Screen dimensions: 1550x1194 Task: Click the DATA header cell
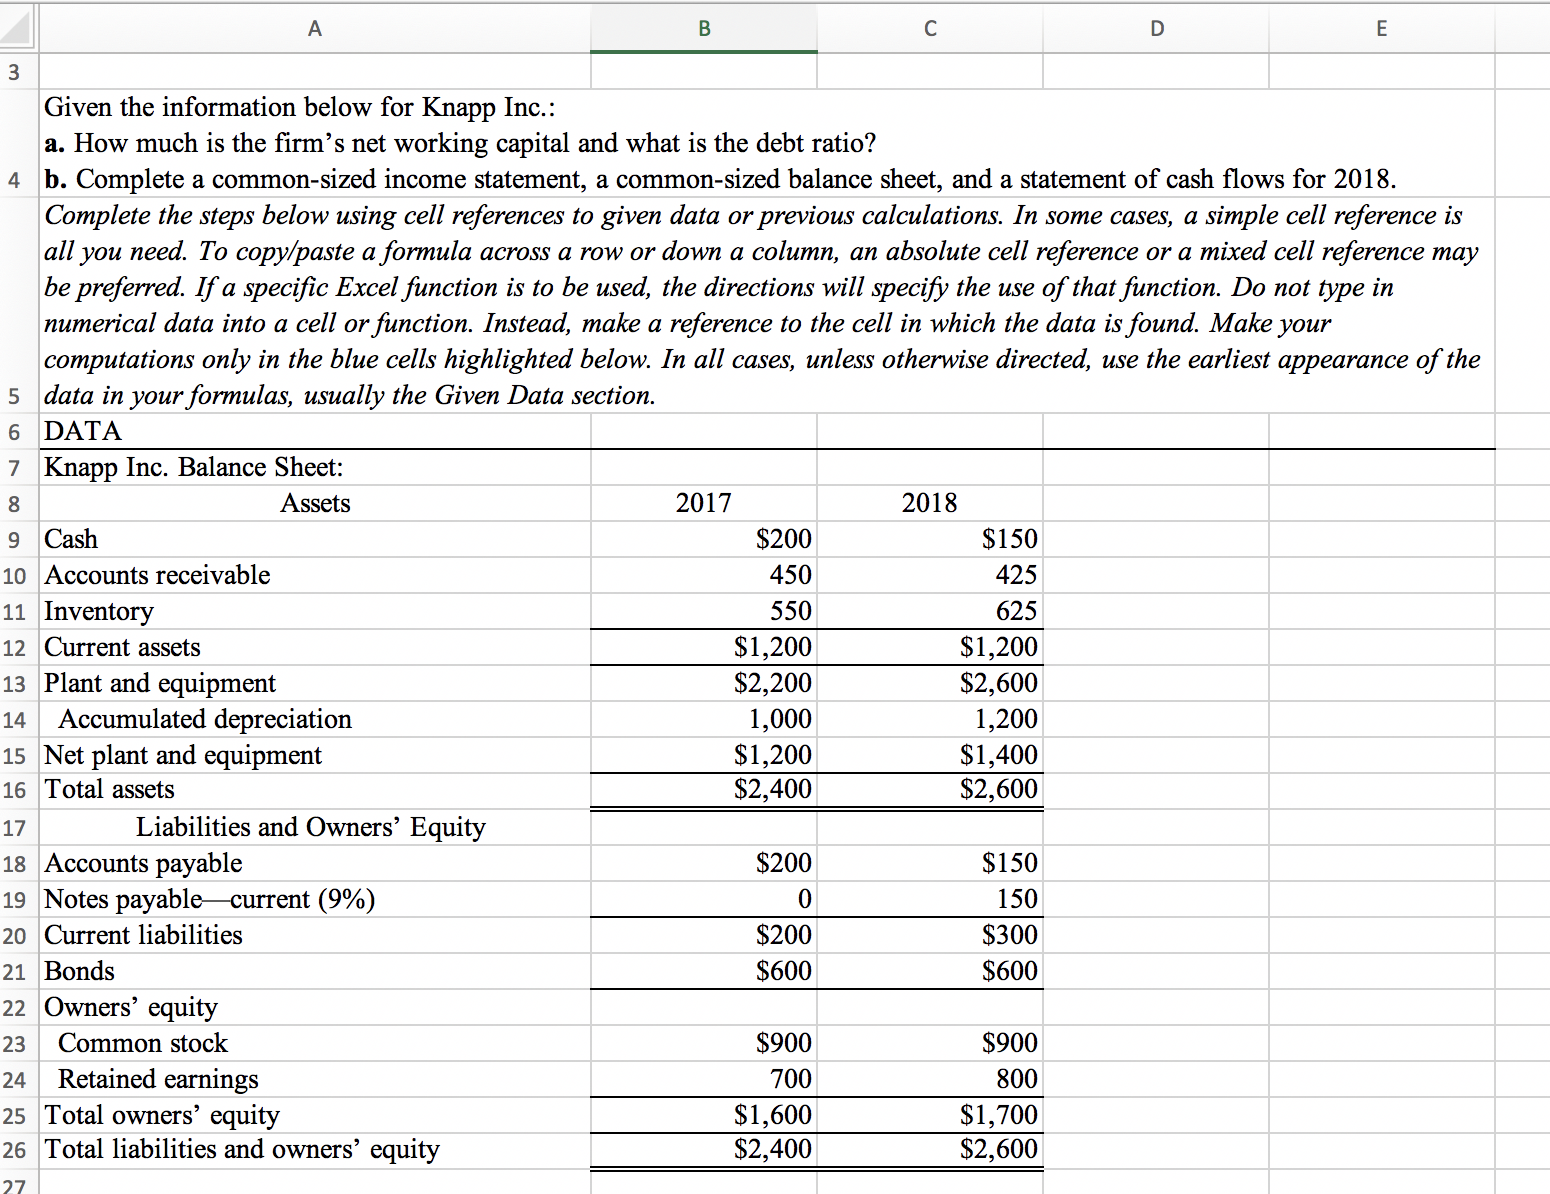315,431
